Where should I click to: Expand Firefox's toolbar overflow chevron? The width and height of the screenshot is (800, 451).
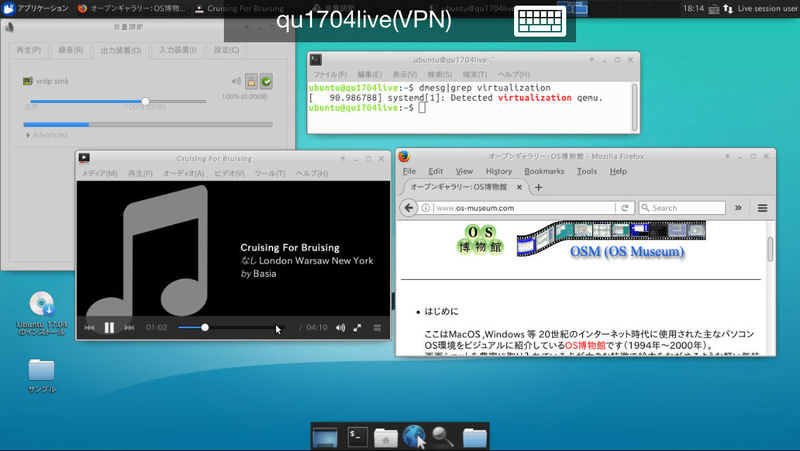point(738,208)
